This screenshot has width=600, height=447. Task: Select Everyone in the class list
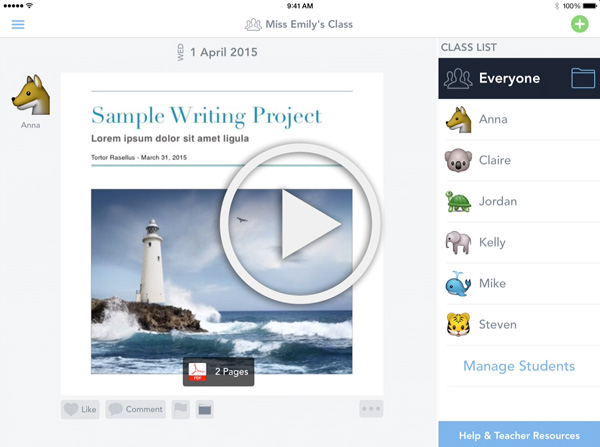pyautogui.click(x=519, y=78)
